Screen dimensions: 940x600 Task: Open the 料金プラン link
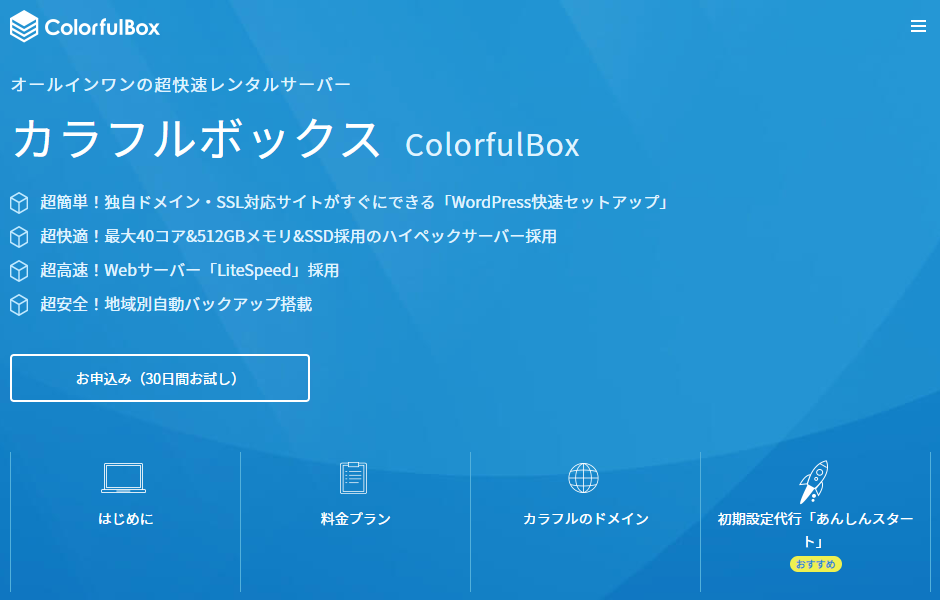[x=355, y=518]
